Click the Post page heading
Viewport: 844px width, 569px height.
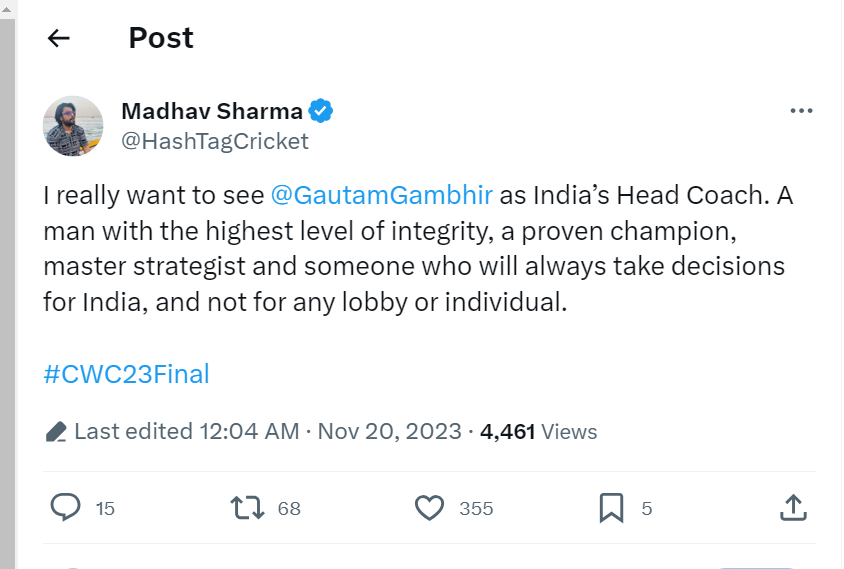pyautogui.click(x=161, y=38)
